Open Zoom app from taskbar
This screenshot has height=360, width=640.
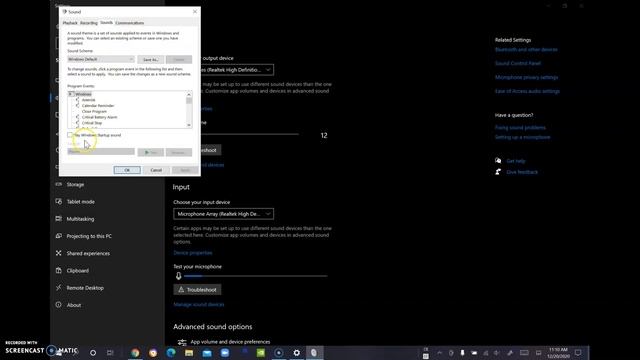(225, 353)
